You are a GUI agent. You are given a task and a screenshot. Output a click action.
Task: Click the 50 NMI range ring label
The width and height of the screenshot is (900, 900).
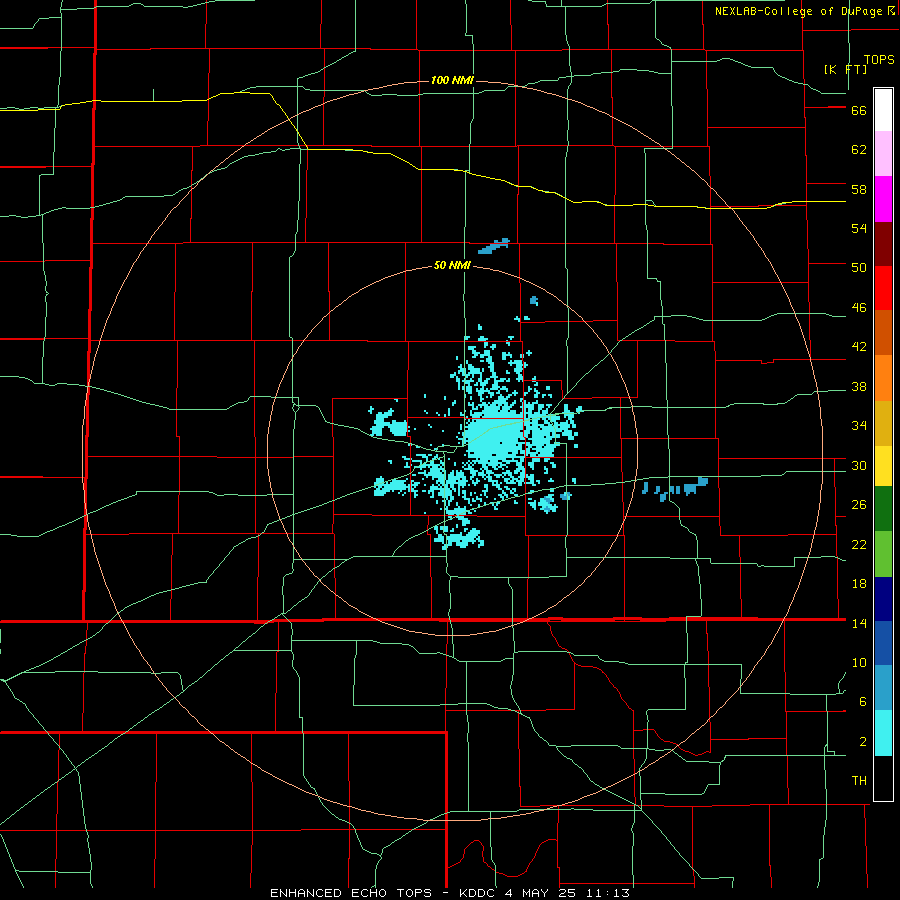pos(452,265)
